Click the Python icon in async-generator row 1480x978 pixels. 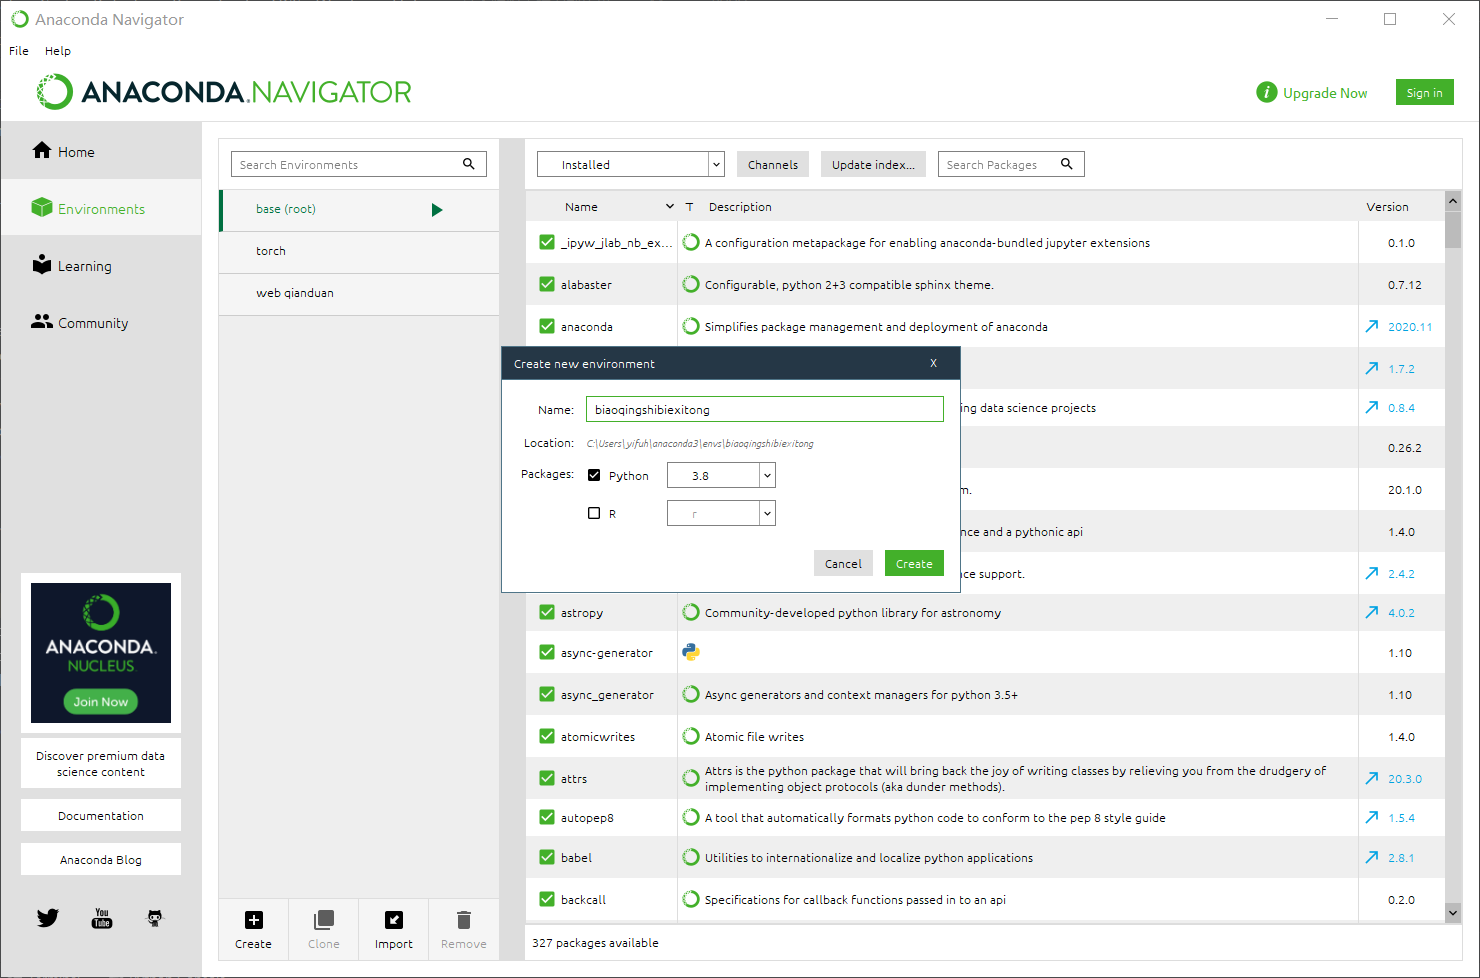coord(691,652)
